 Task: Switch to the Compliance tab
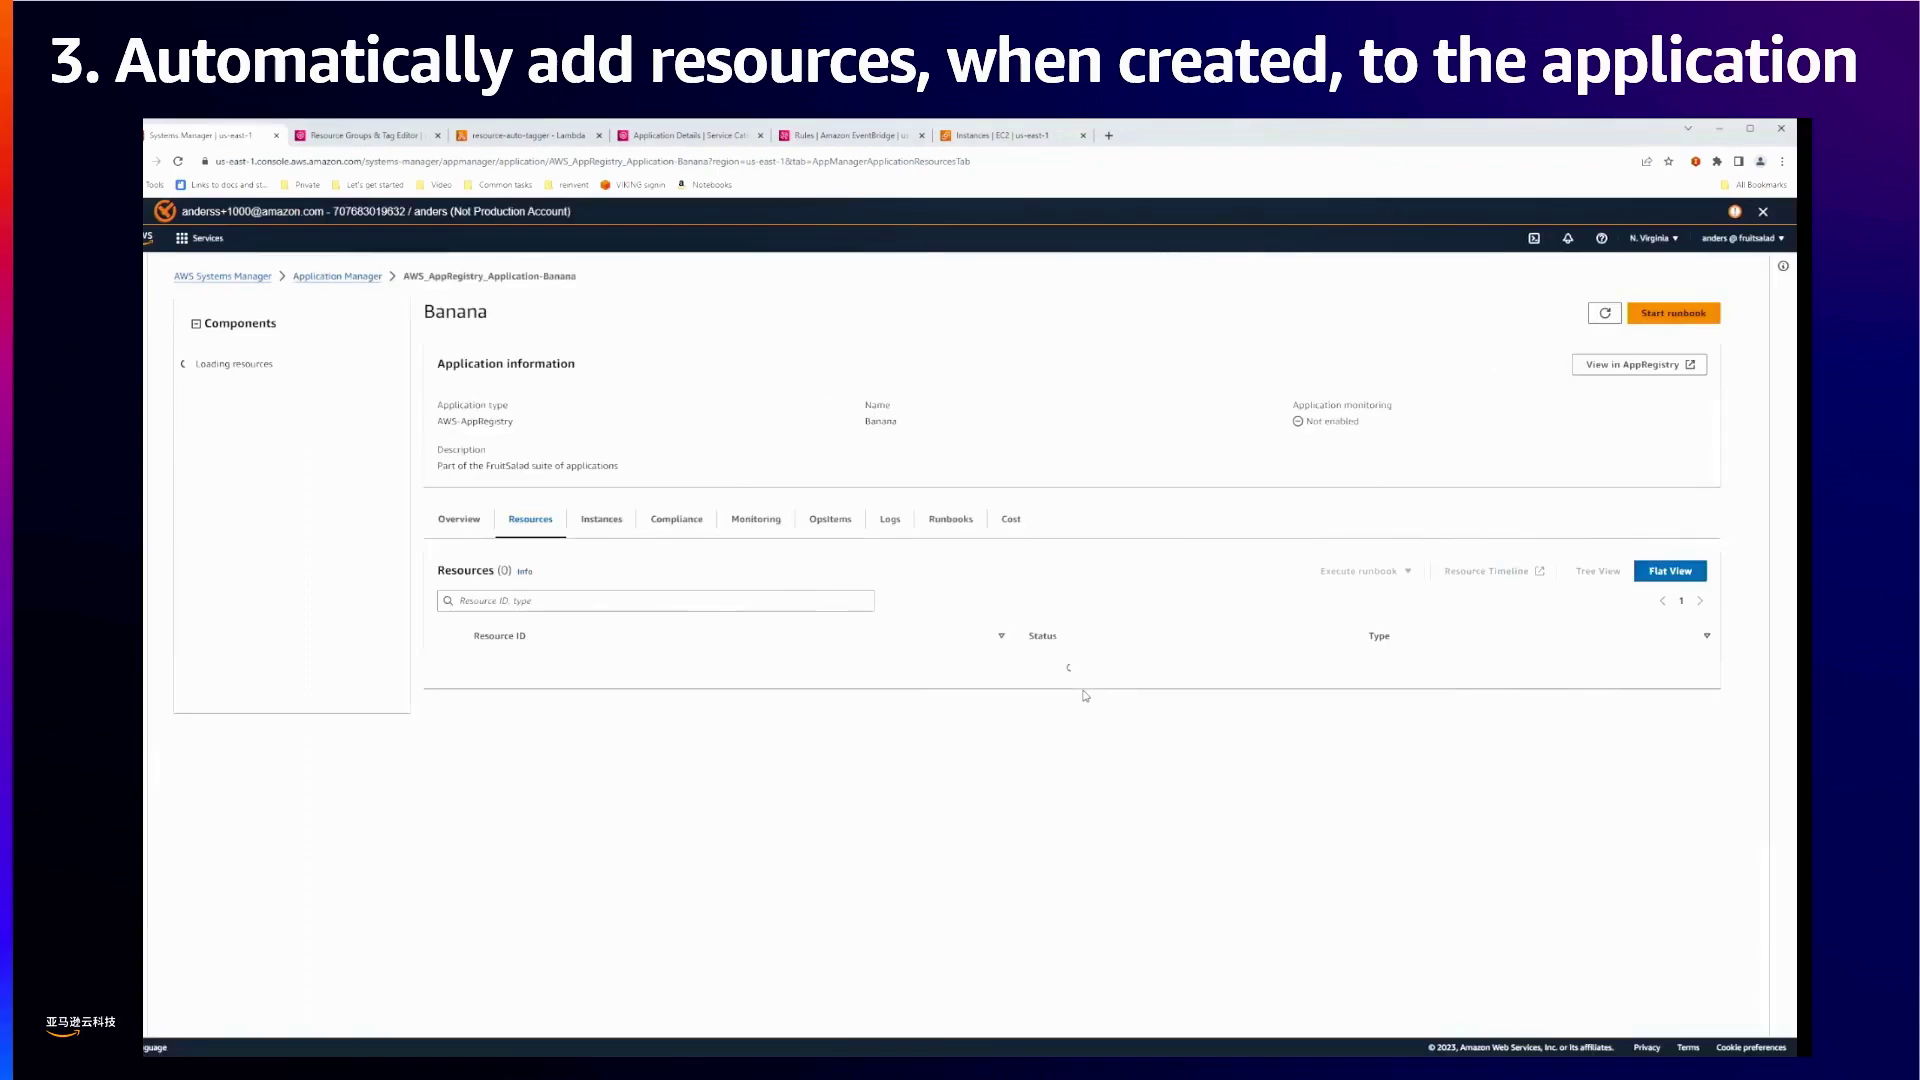676,519
